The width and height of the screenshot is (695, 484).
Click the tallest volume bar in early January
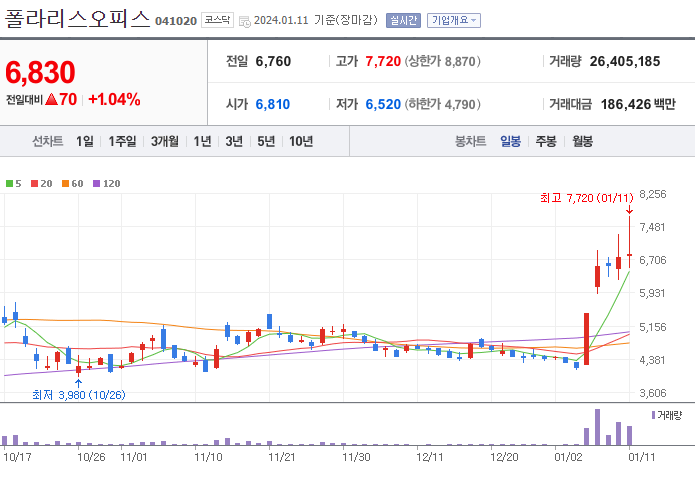pyautogui.click(x=597, y=427)
